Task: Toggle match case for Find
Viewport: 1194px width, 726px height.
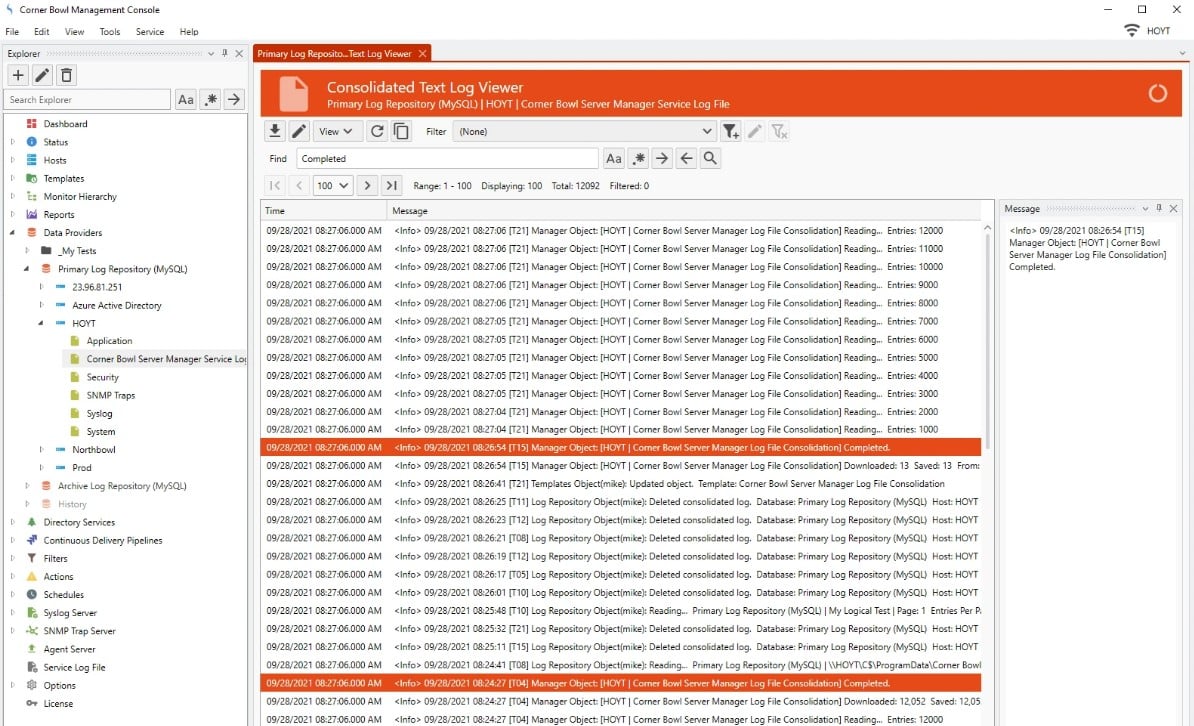Action: [x=614, y=158]
